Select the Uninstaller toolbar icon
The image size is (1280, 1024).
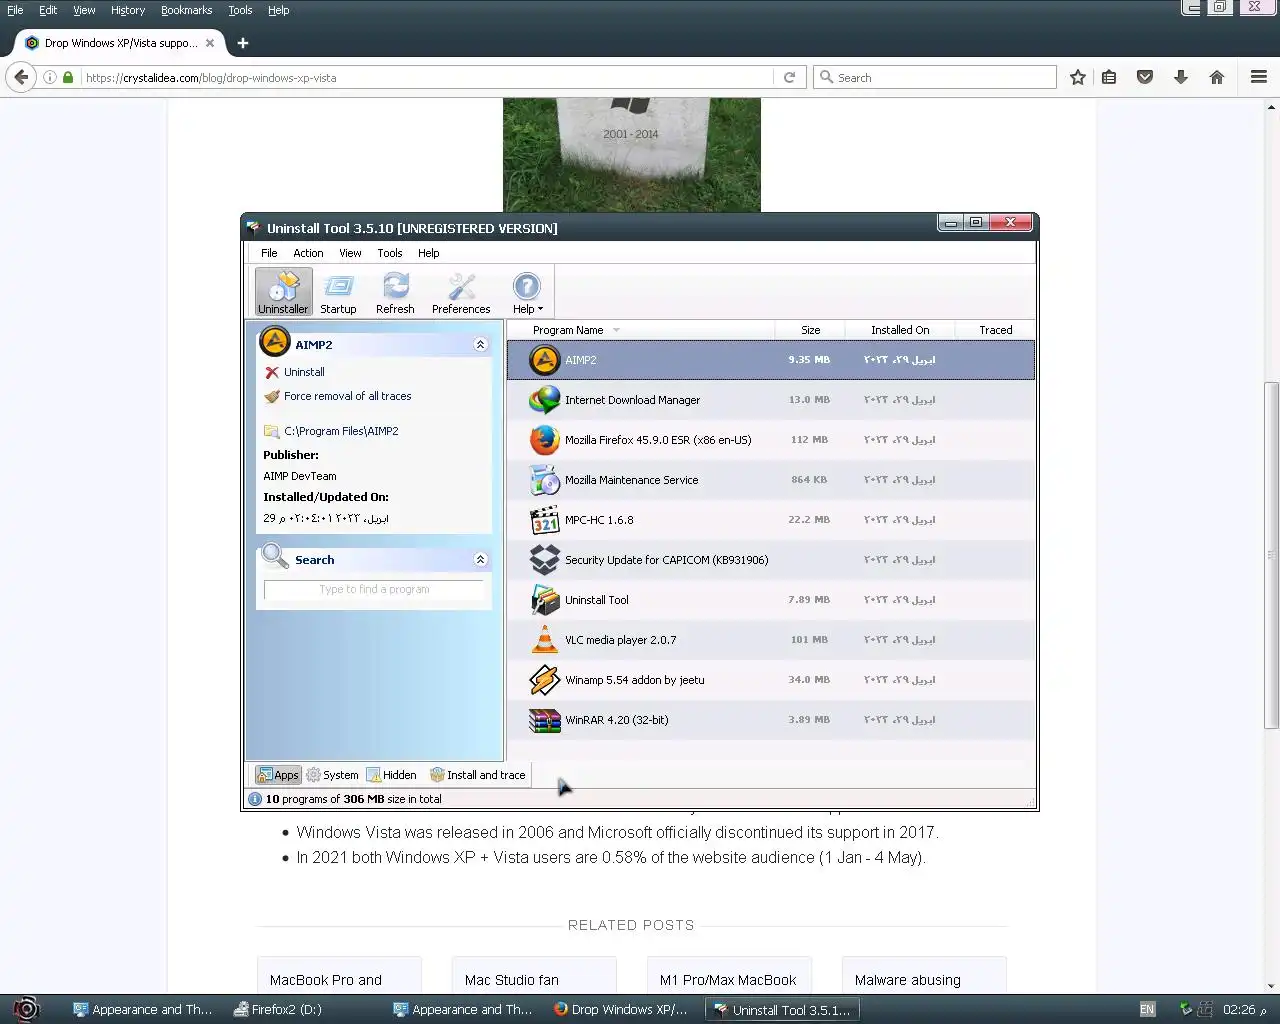(x=283, y=292)
